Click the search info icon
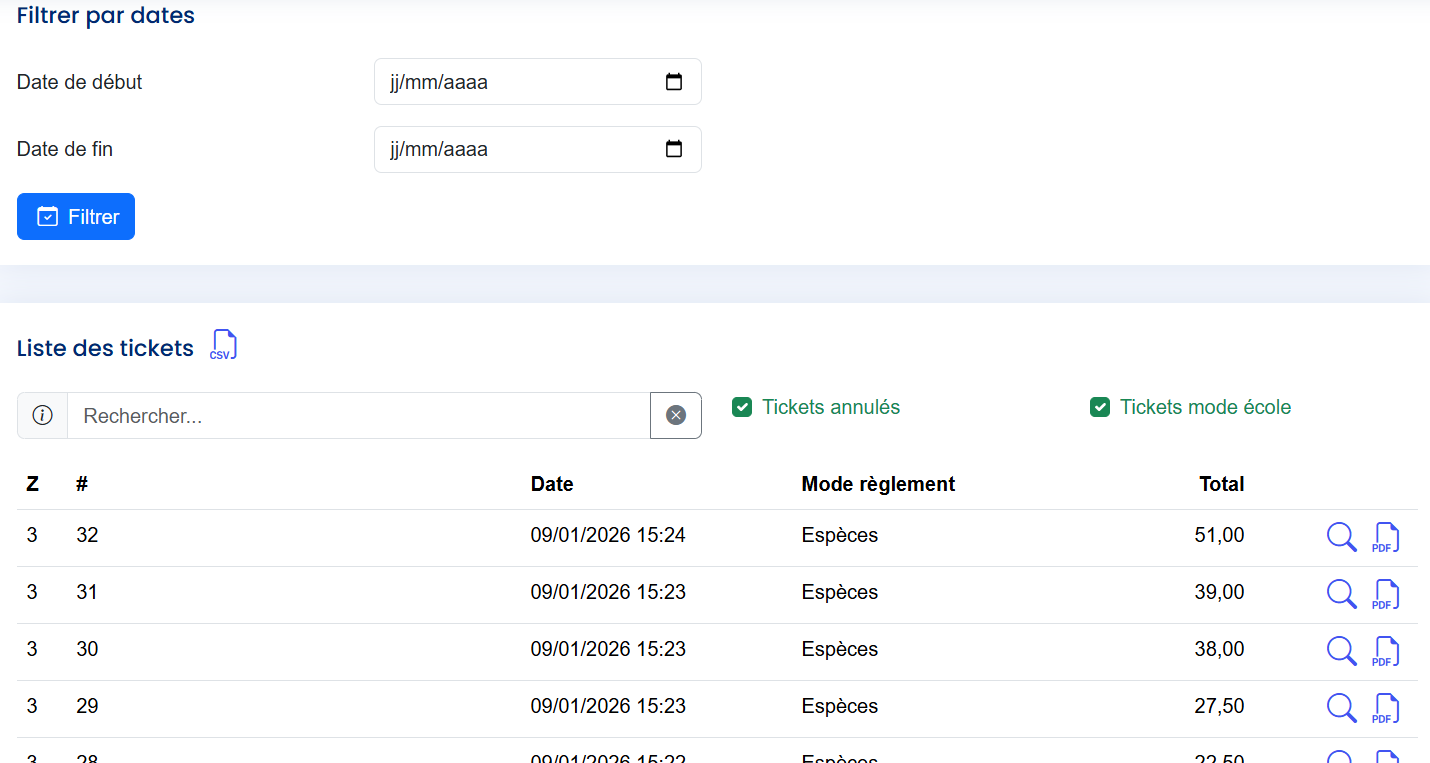This screenshot has width=1430, height=763. click(x=42, y=415)
